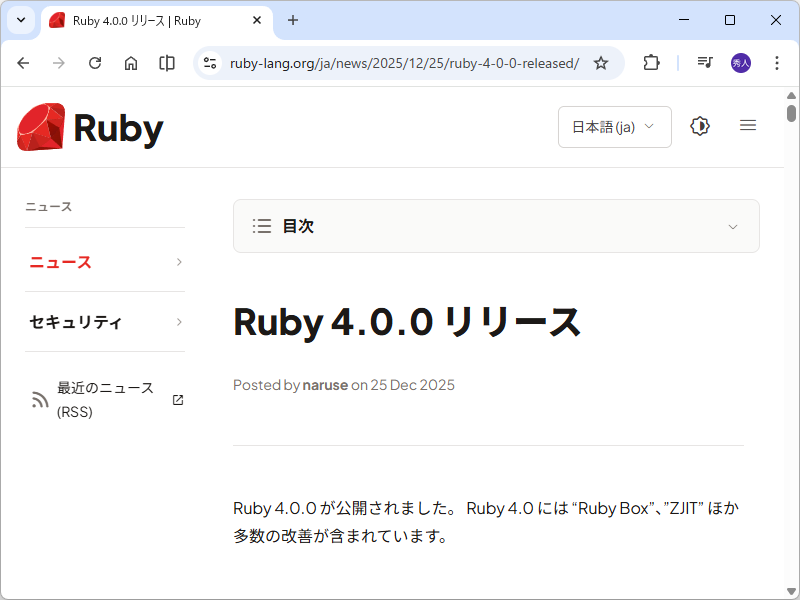800x600 pixels.
Task: Open the Chrome three-dot menu
Action: pyautogui.click(x=777, y=62)
